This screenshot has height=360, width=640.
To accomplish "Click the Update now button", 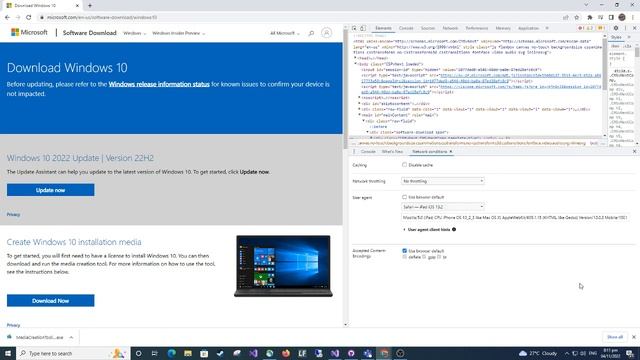I will point(51,190).
